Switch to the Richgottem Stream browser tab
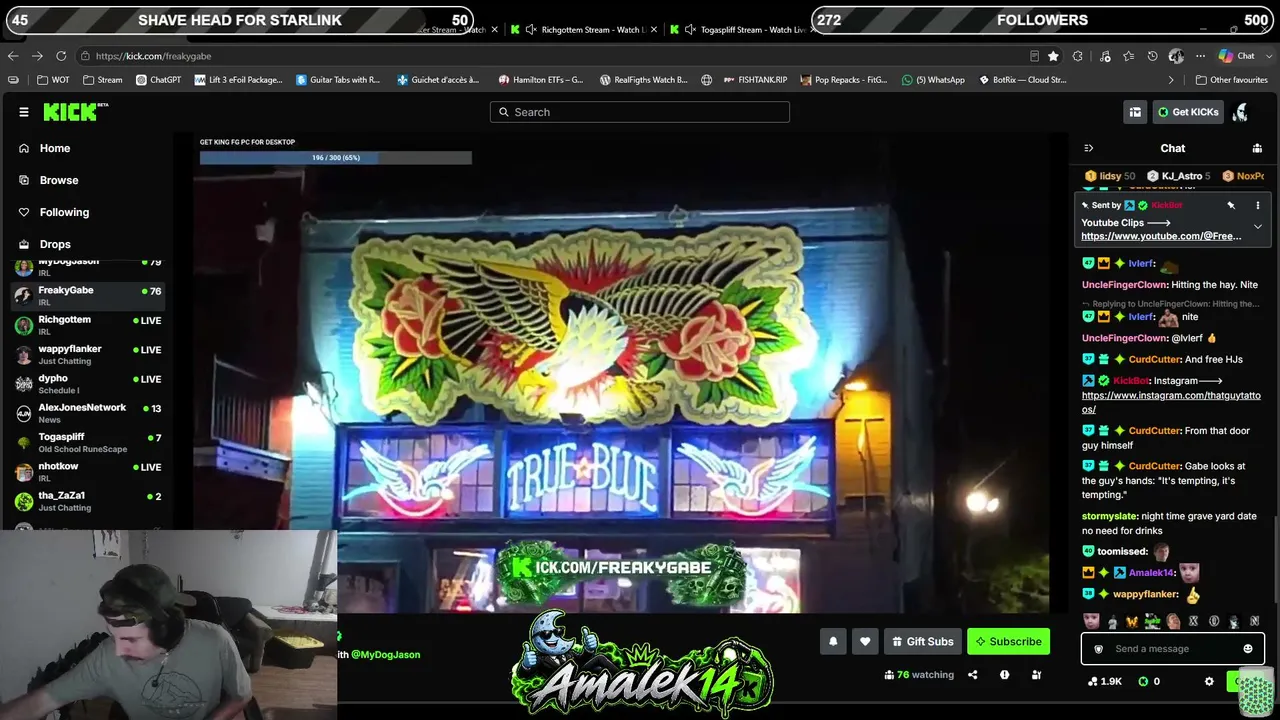 click(582, 30)
